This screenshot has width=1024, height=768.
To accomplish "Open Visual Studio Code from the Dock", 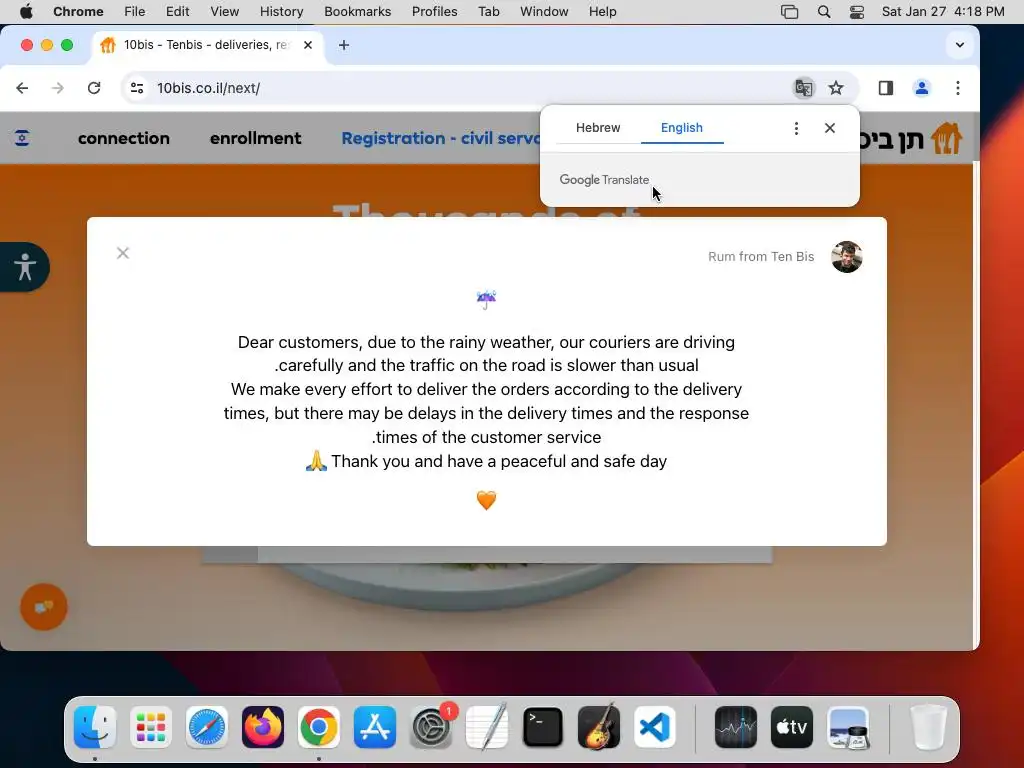I will click(x=655, y=727).
